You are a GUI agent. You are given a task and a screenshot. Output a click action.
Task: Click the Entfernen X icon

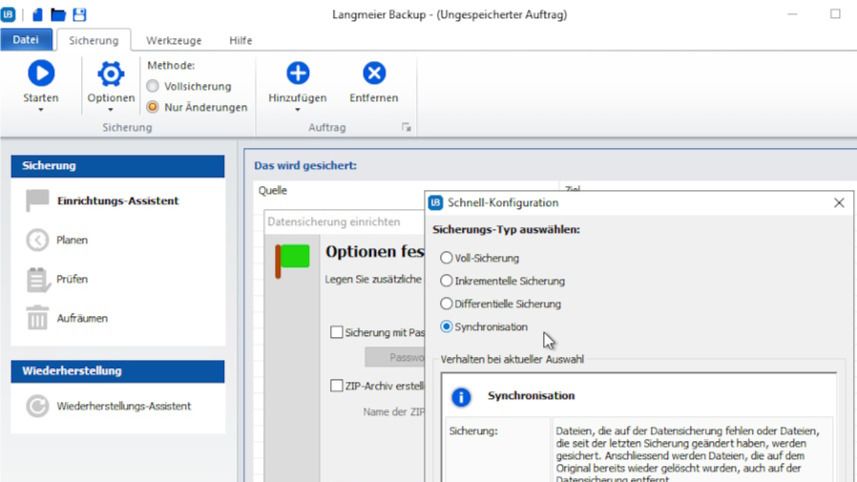[x=374, y=73]
